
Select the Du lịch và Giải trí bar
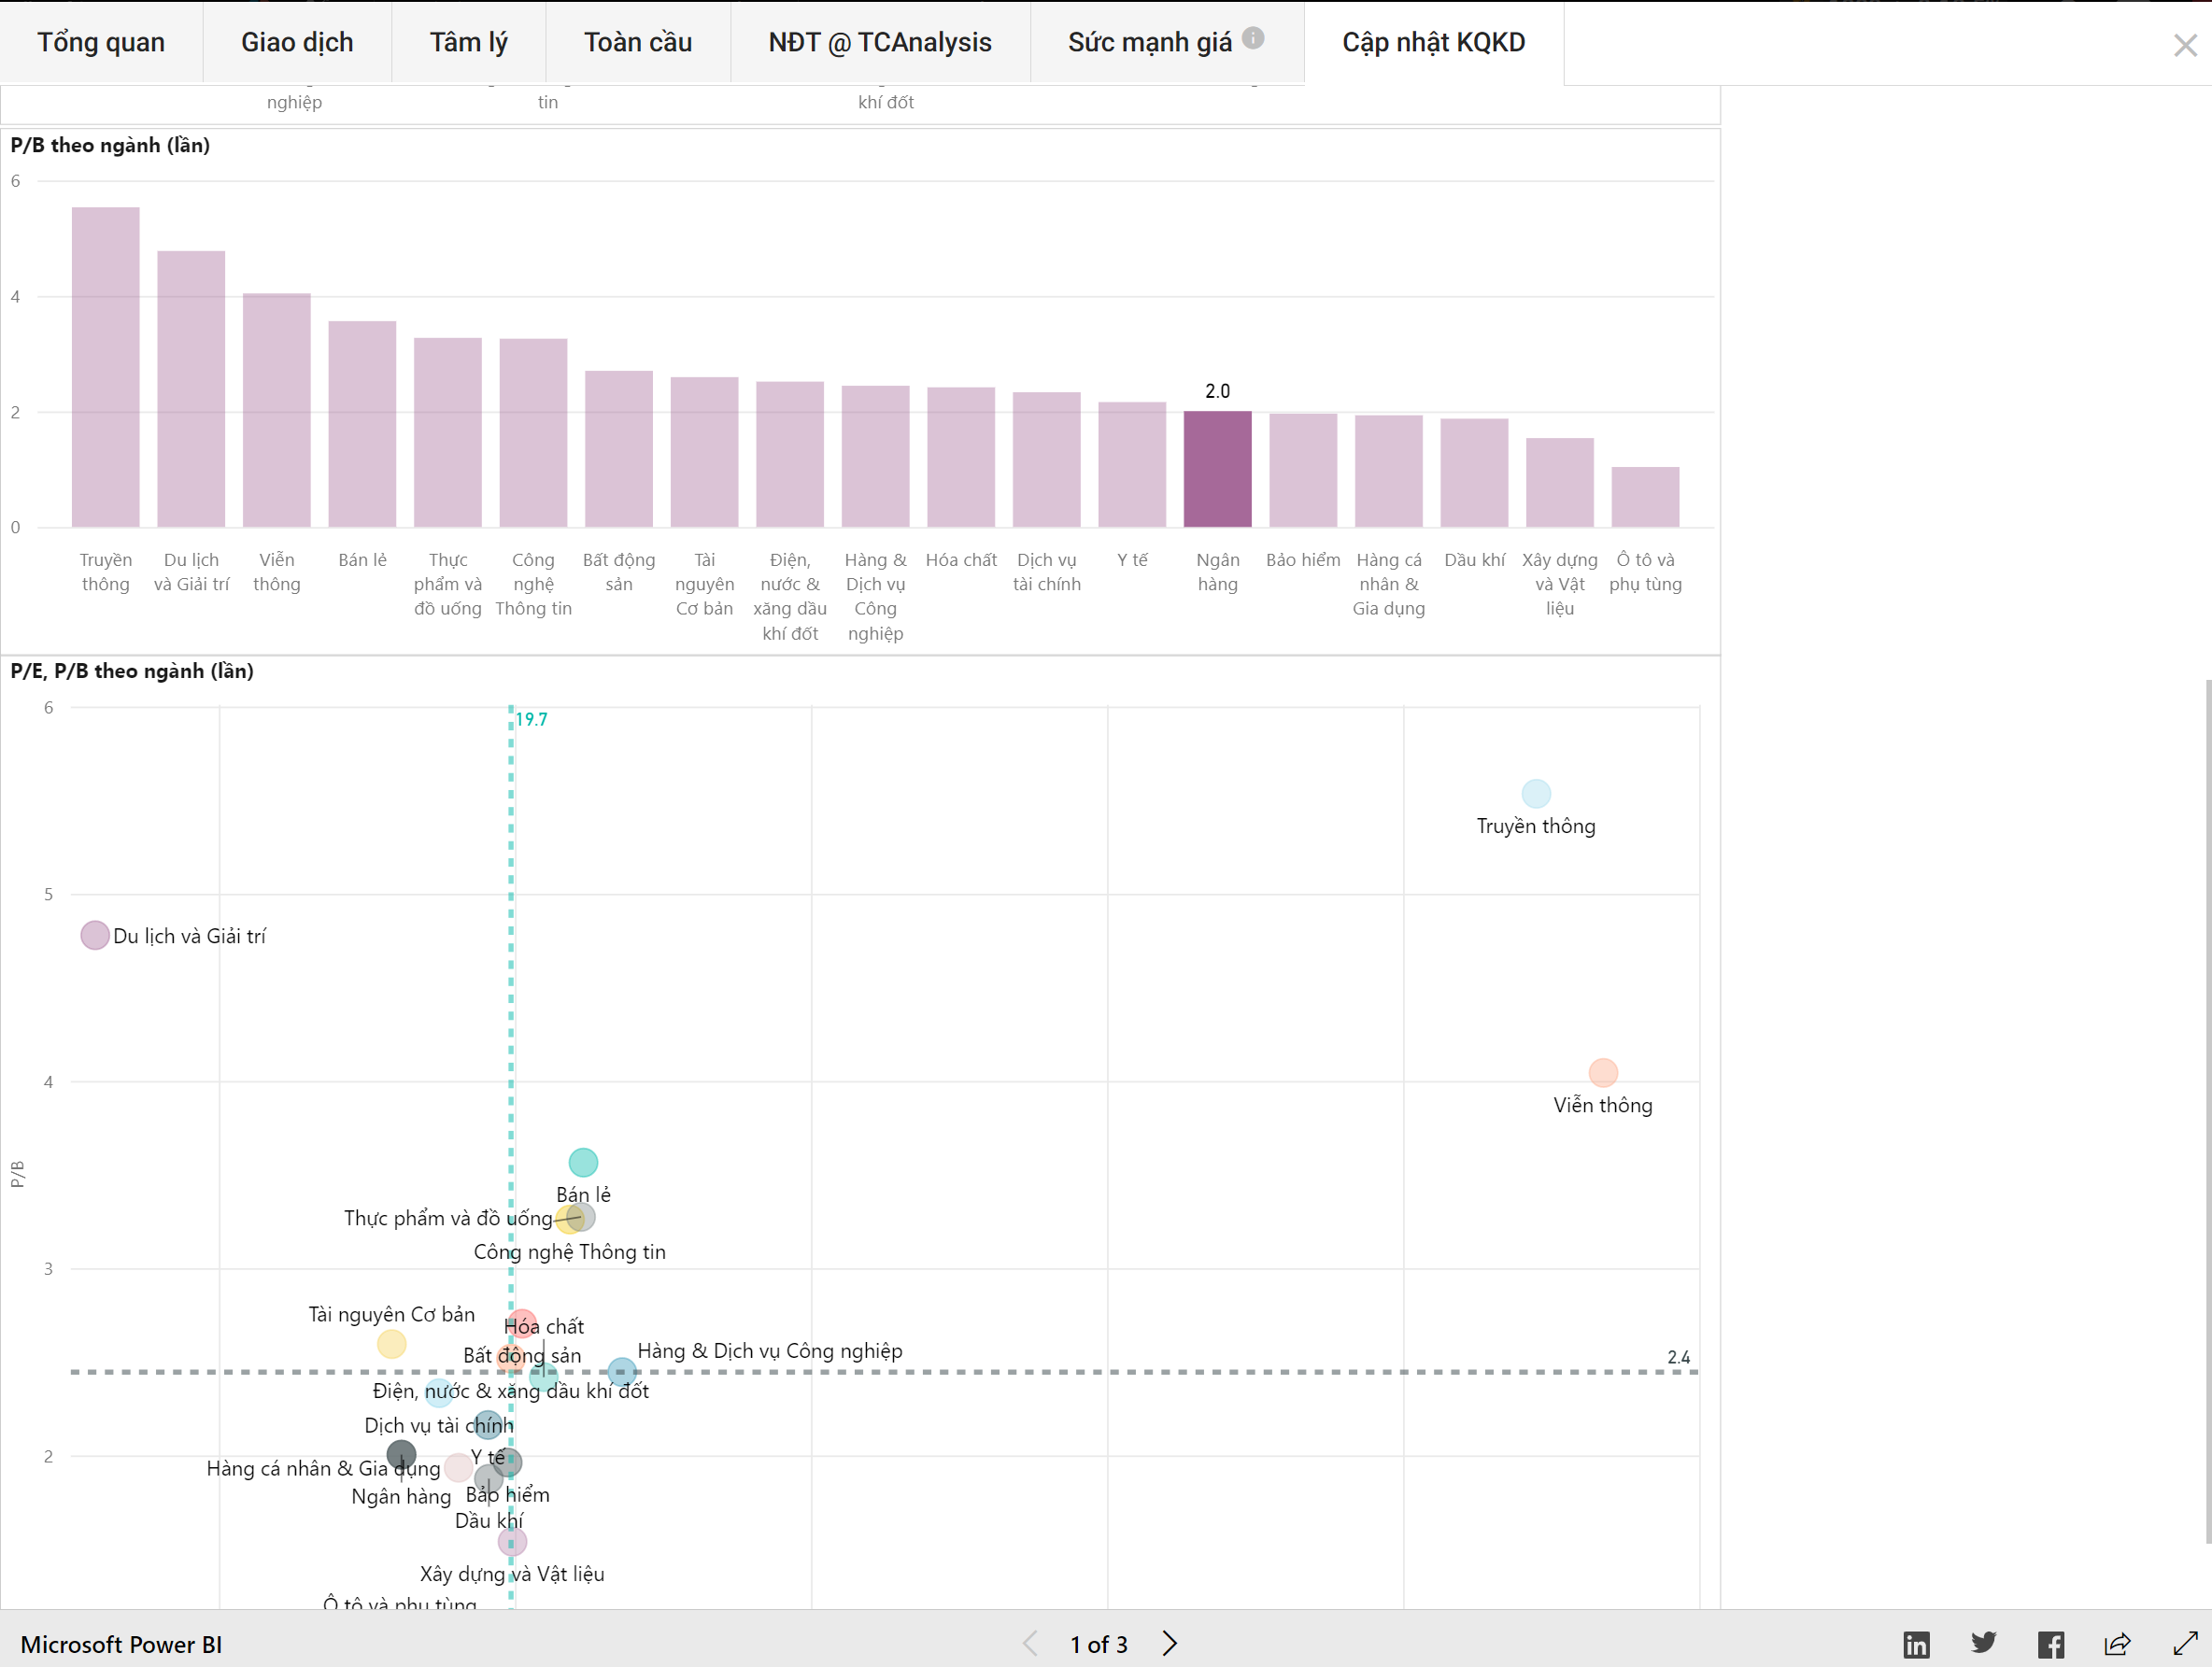[x=191, y=389]
